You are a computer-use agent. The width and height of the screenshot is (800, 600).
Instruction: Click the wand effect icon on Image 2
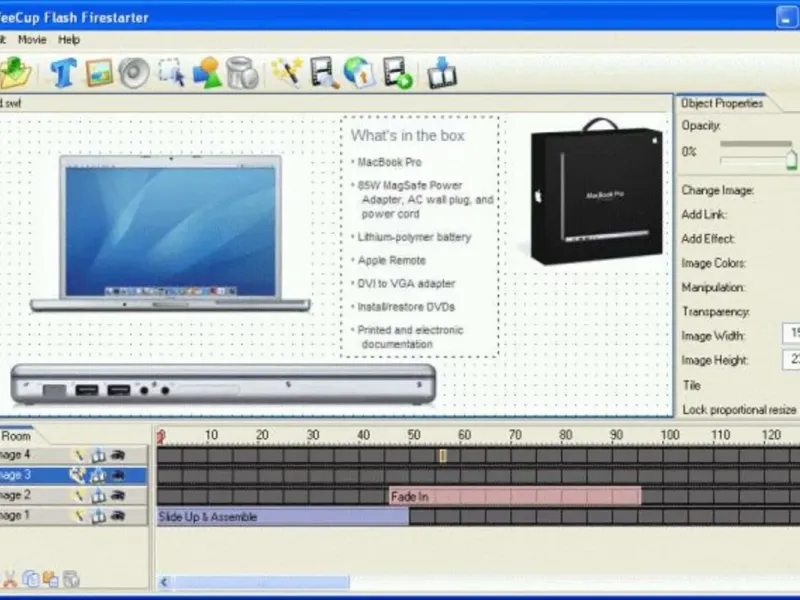(x=79, y=495)
